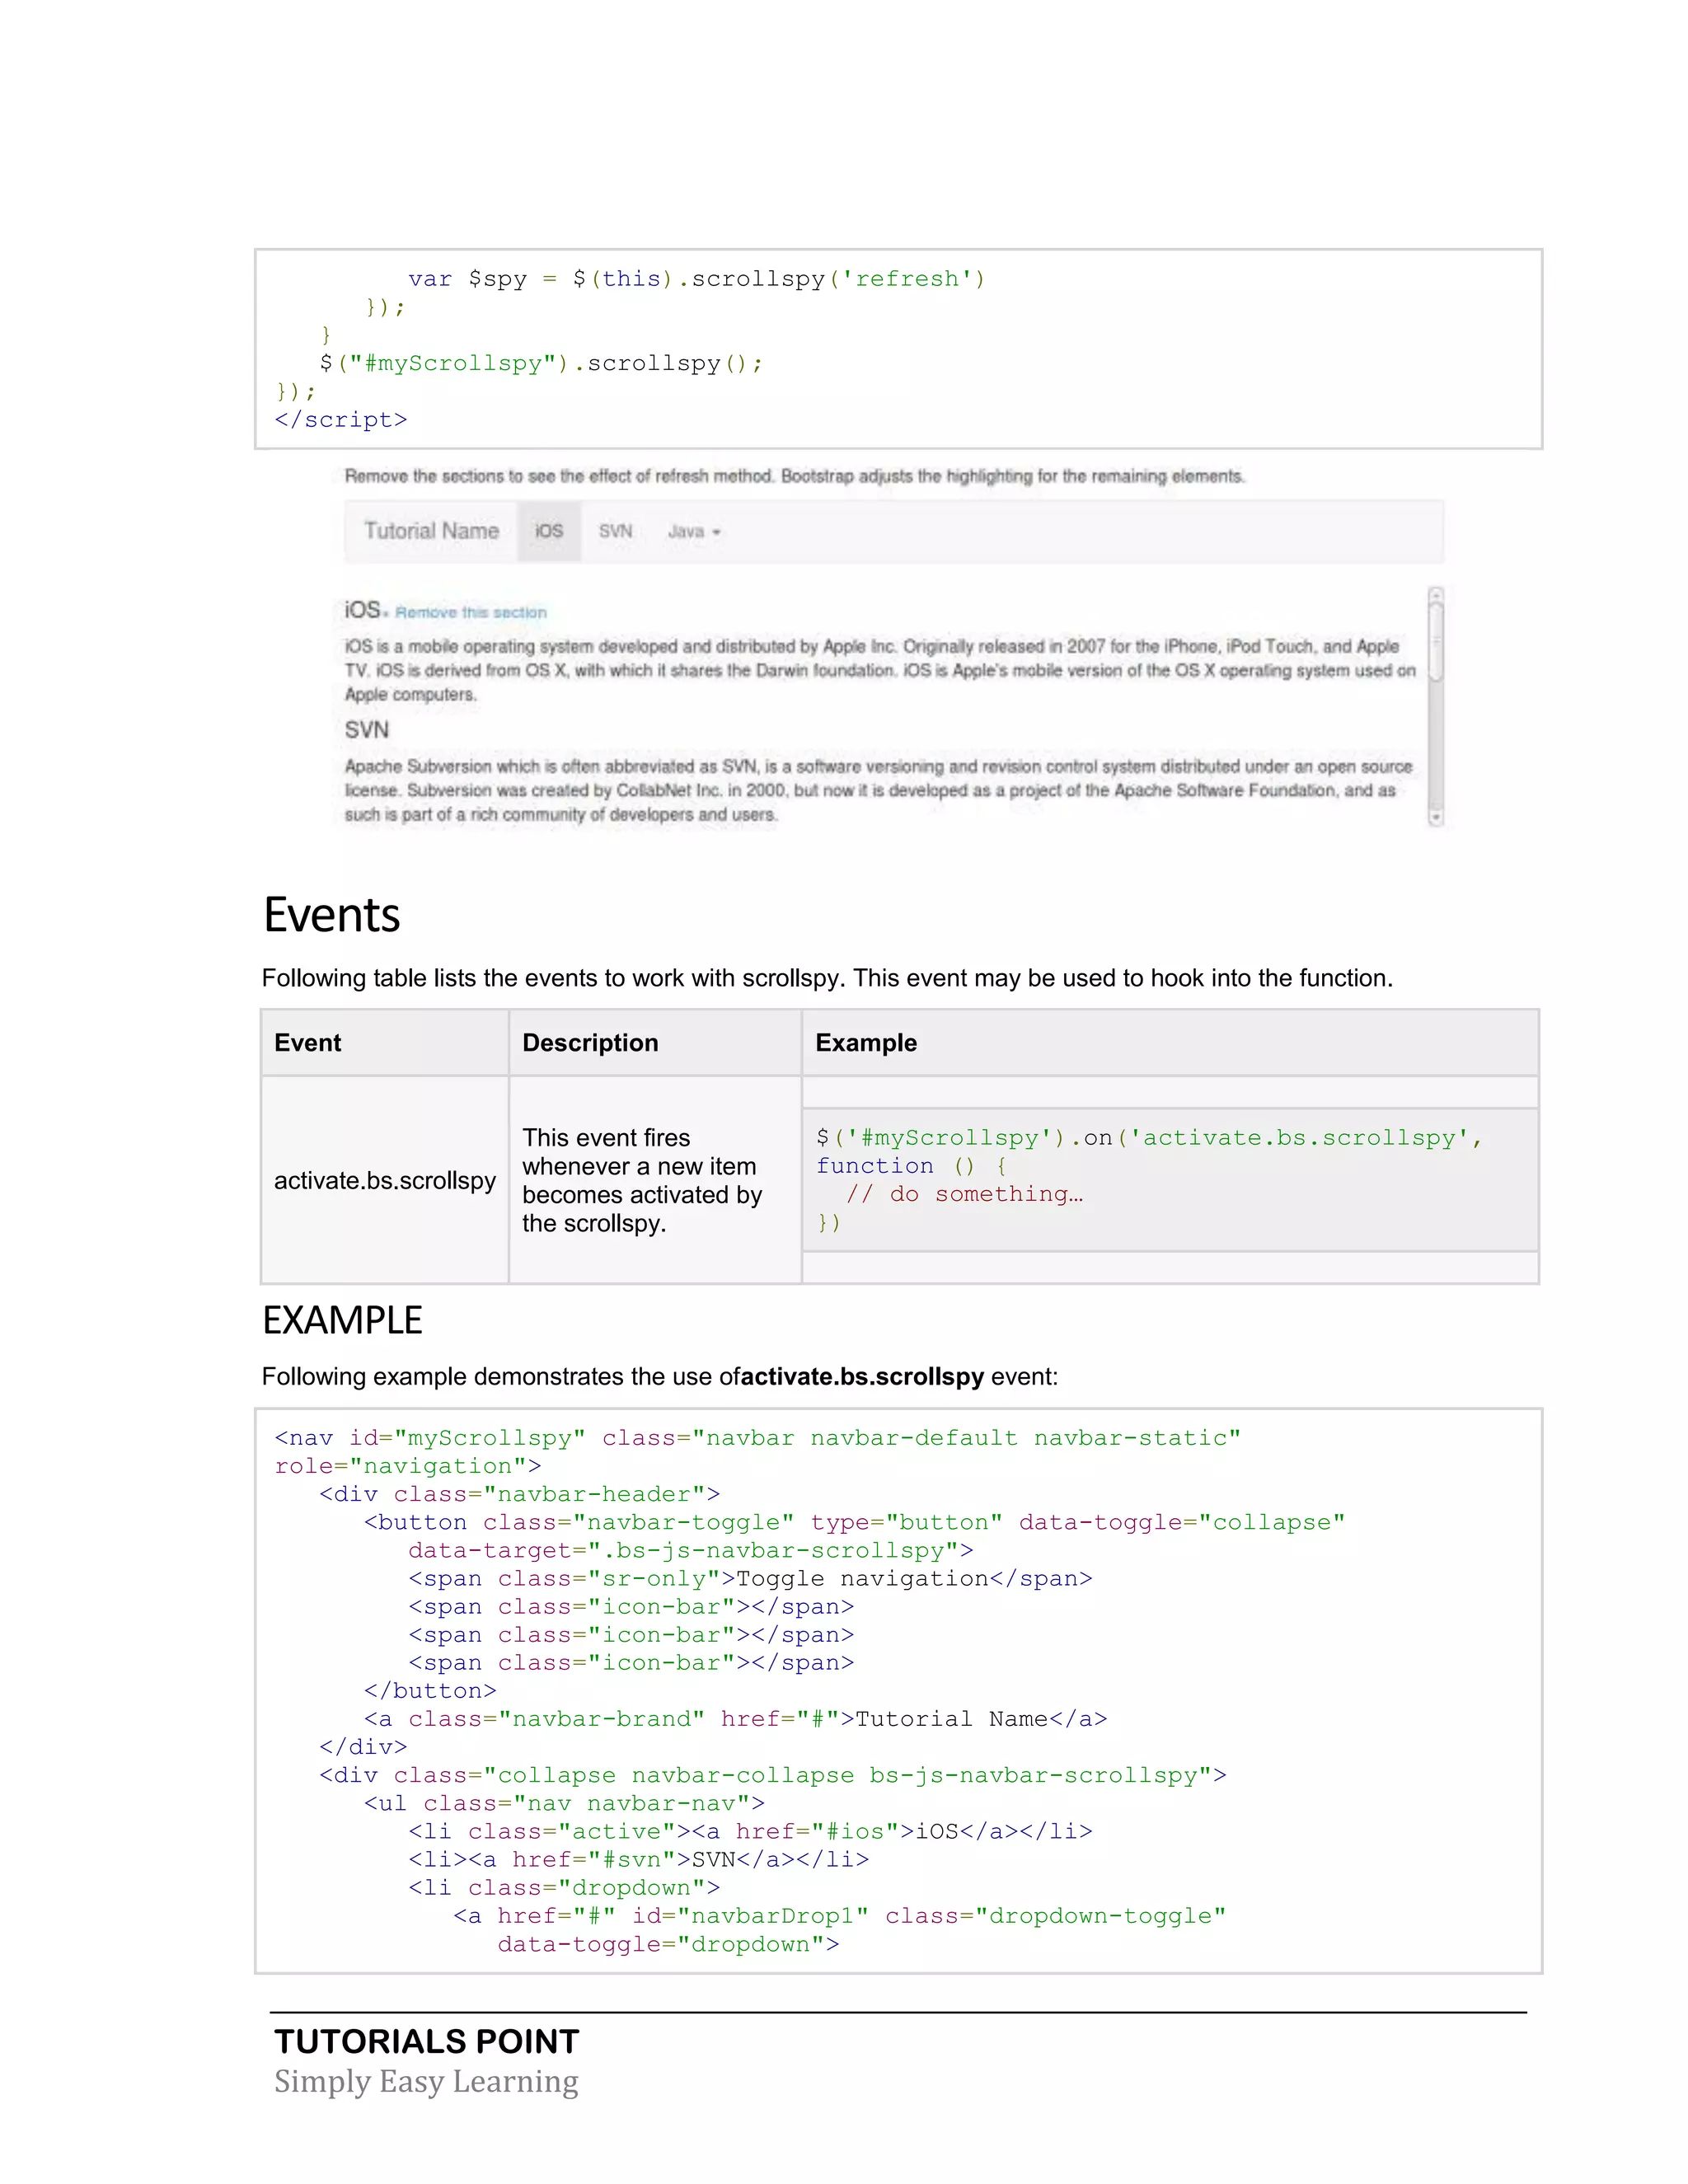
Task: Click the TUTORIALS POINT footer title
Action: (427, 2041)
